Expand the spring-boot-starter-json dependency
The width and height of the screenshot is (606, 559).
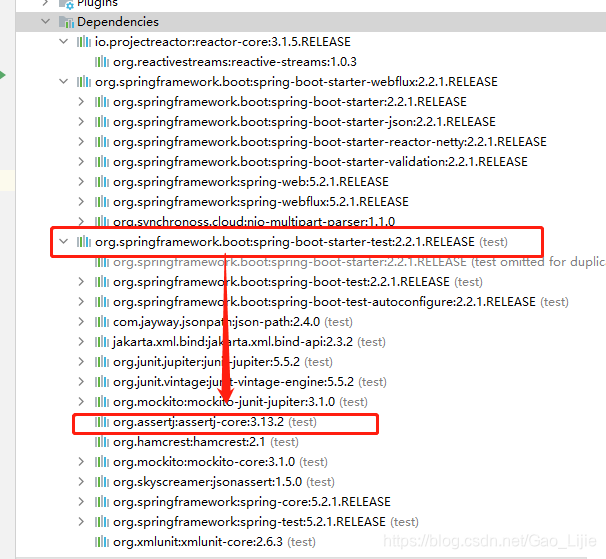(x=81, y=122)
